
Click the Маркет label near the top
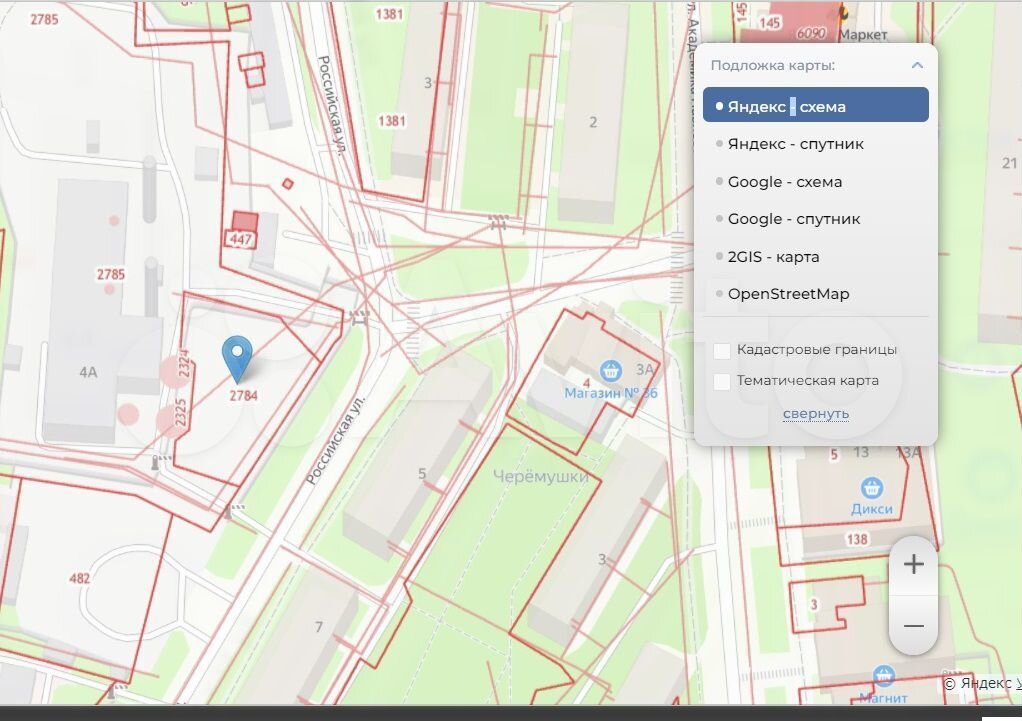(x=862, y=35)
